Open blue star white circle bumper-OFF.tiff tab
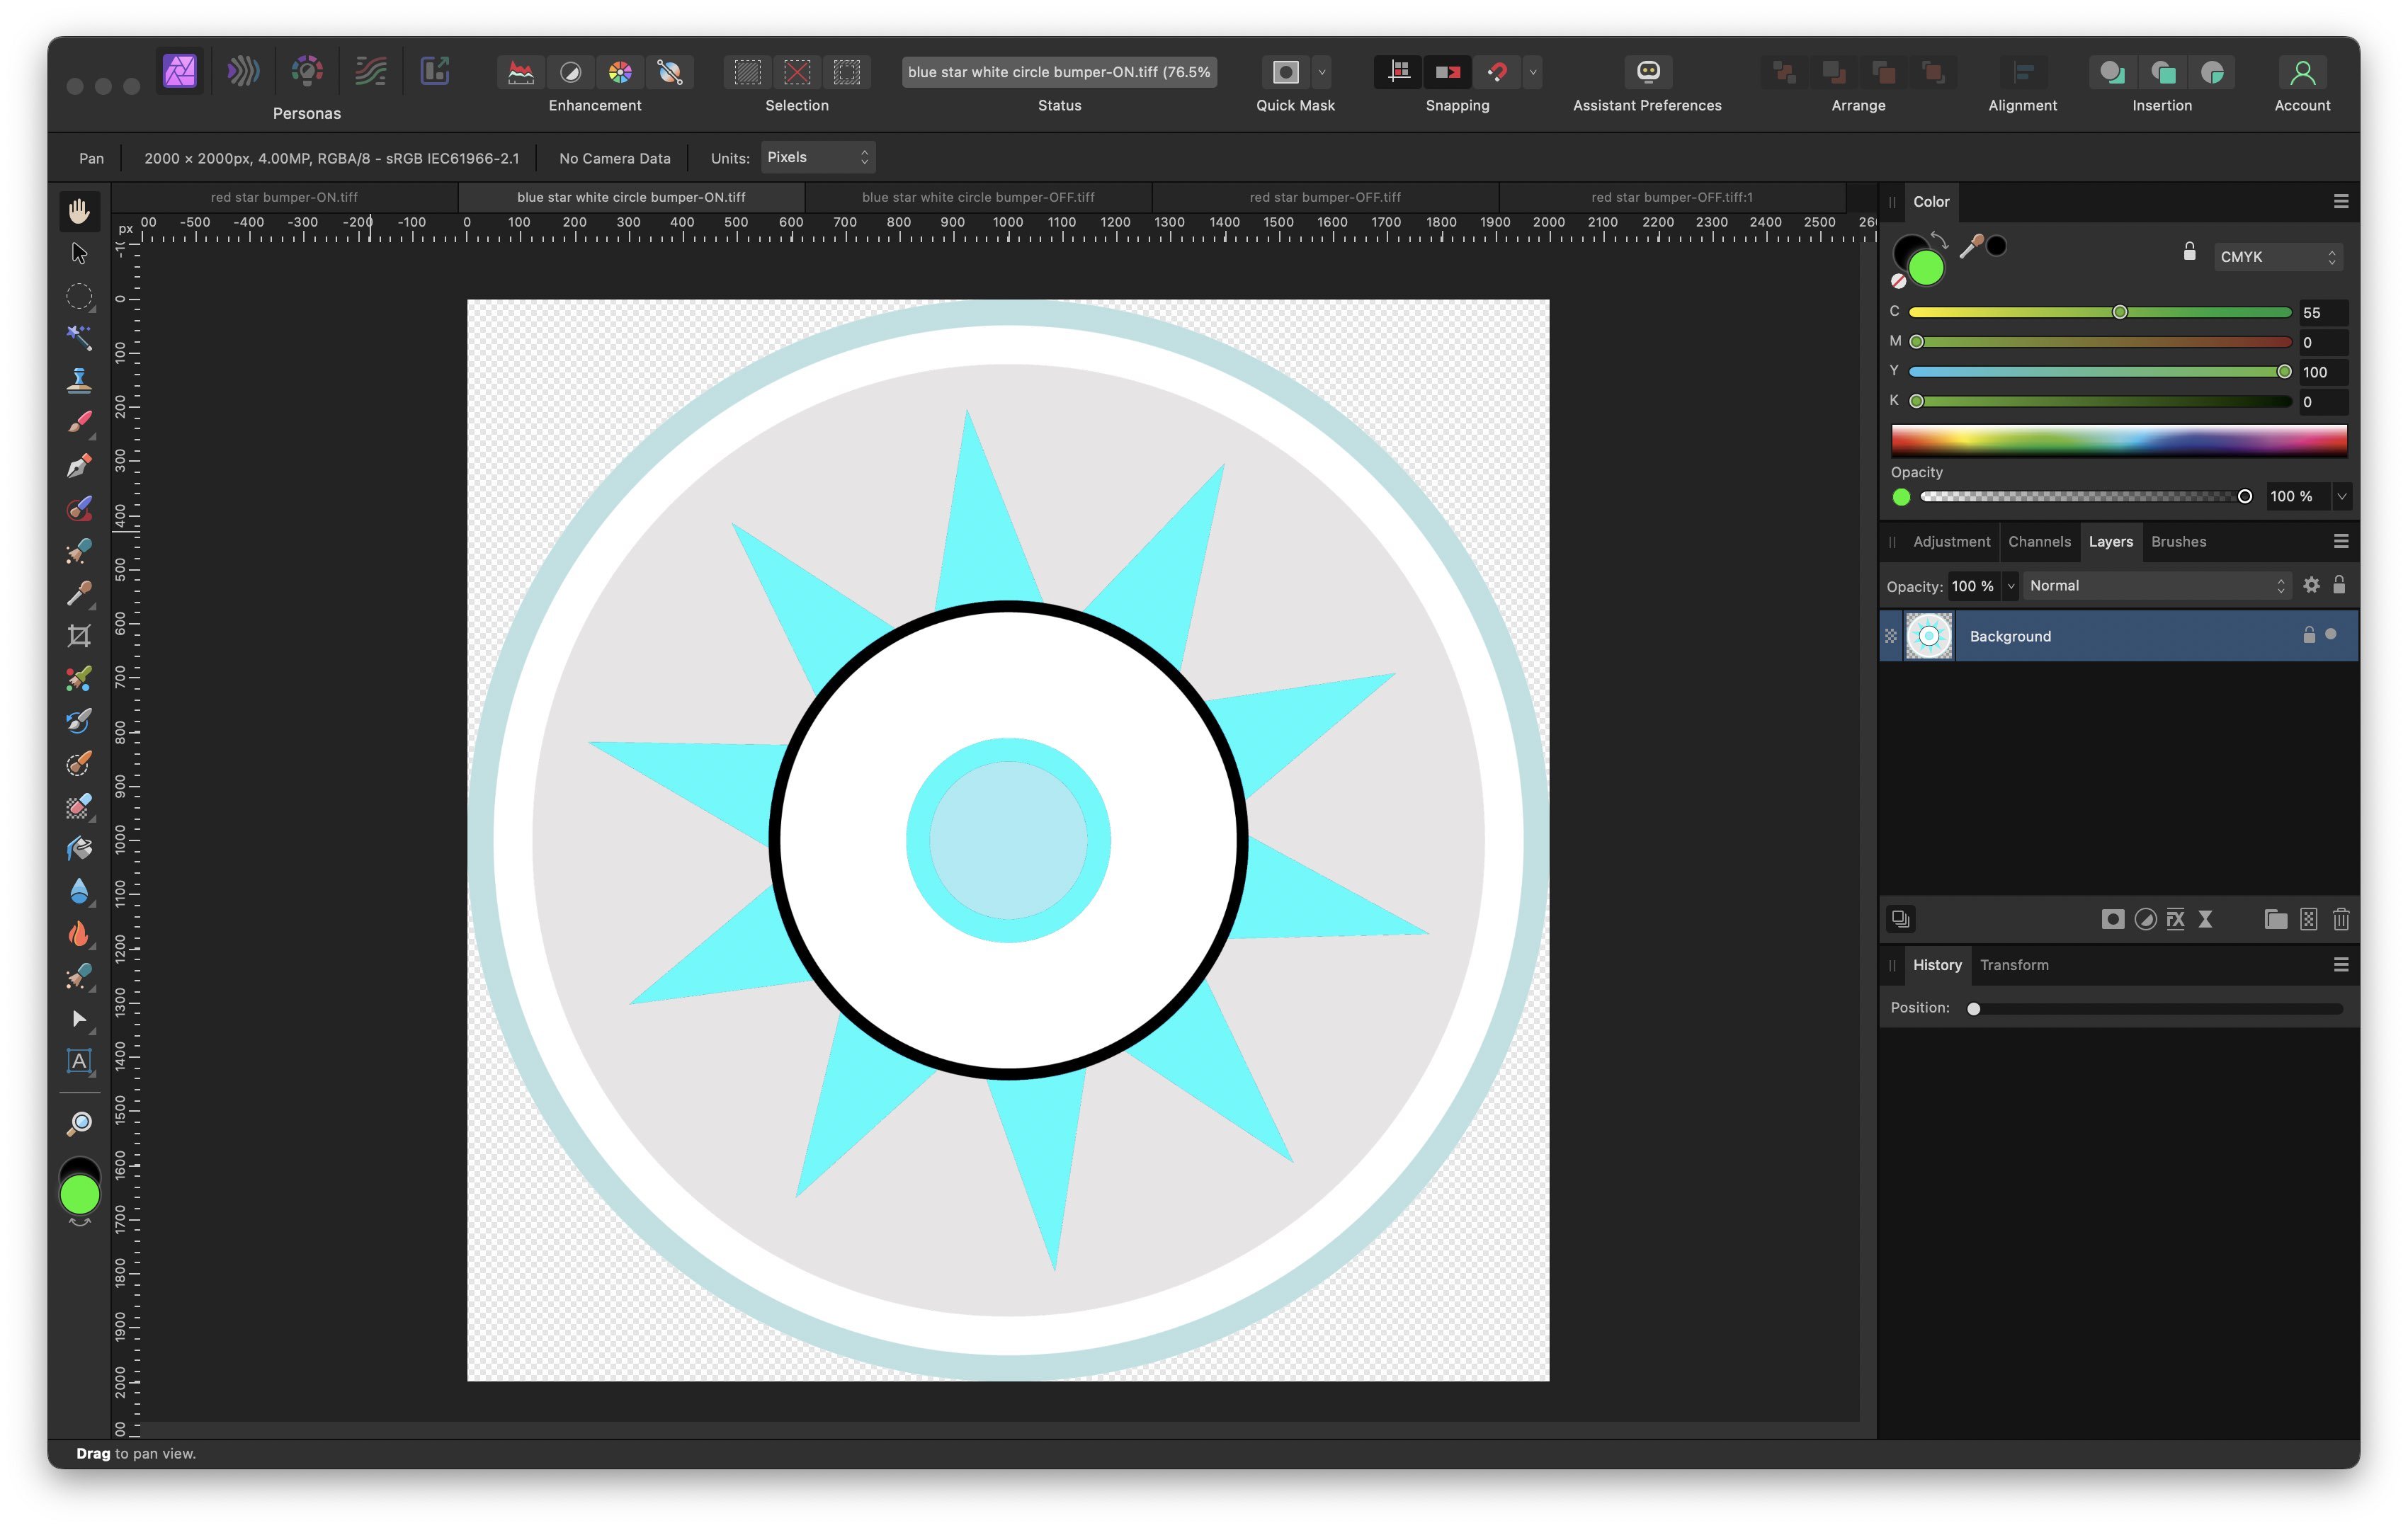This screenshot has width=2408, height=1528. (978, 197)
